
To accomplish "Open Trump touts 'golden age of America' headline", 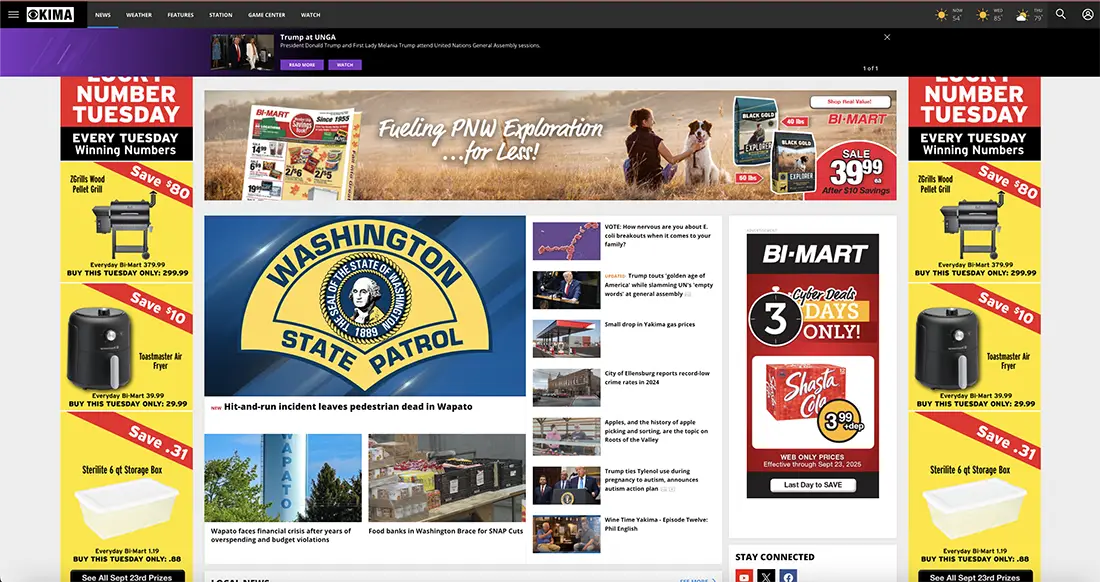I will point(659,285).
